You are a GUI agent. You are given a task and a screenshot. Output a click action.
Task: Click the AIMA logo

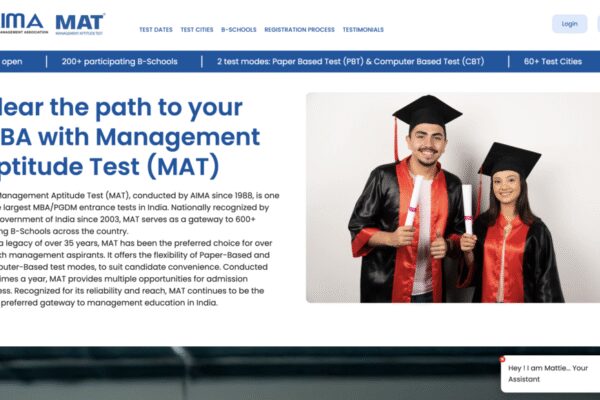point(24,24)
